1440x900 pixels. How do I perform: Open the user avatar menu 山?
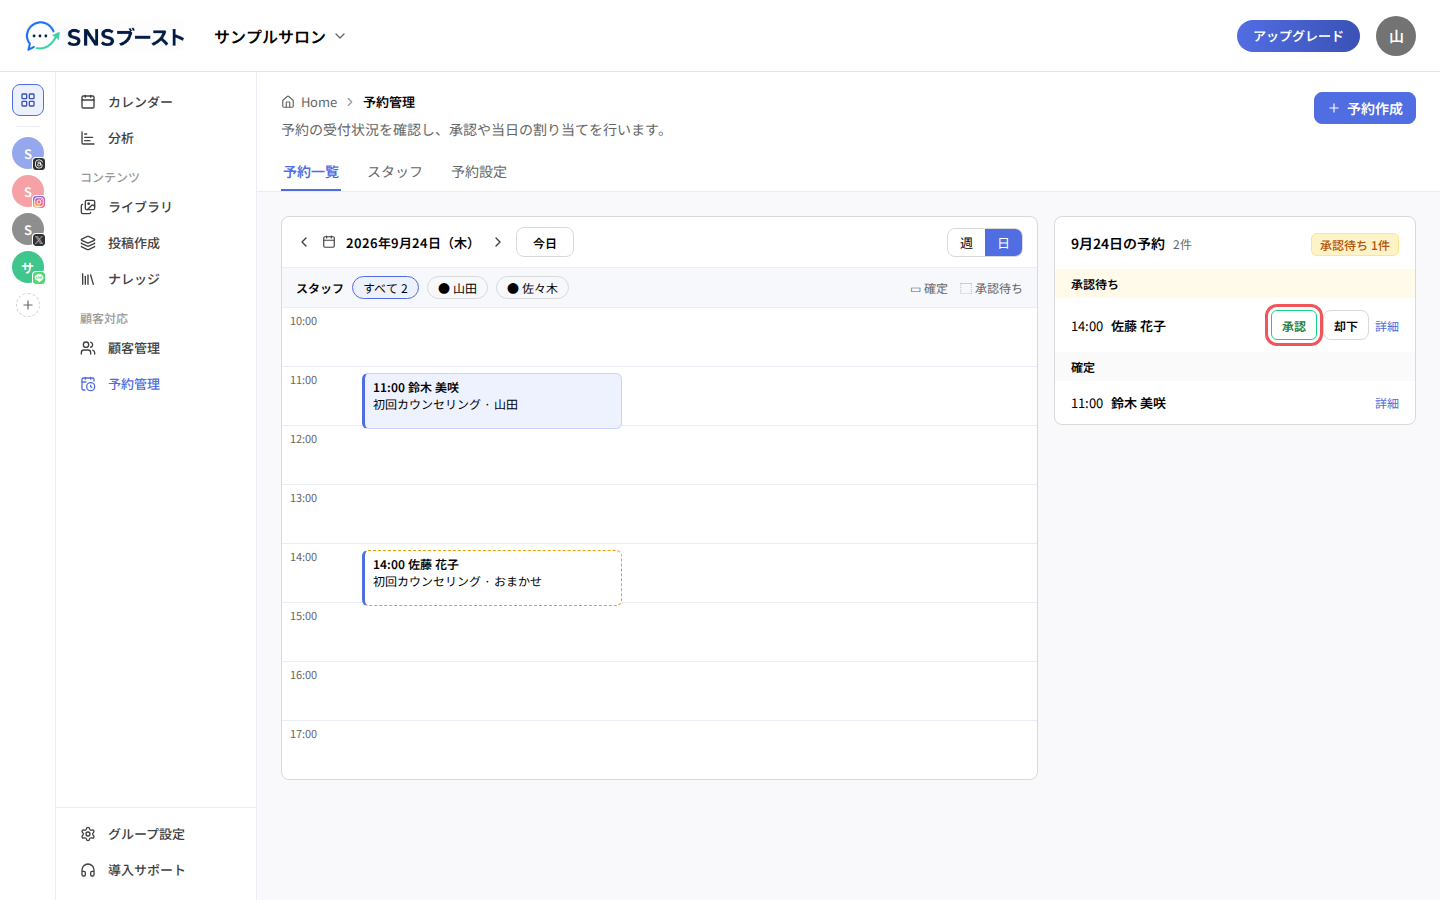(1396, 36)
